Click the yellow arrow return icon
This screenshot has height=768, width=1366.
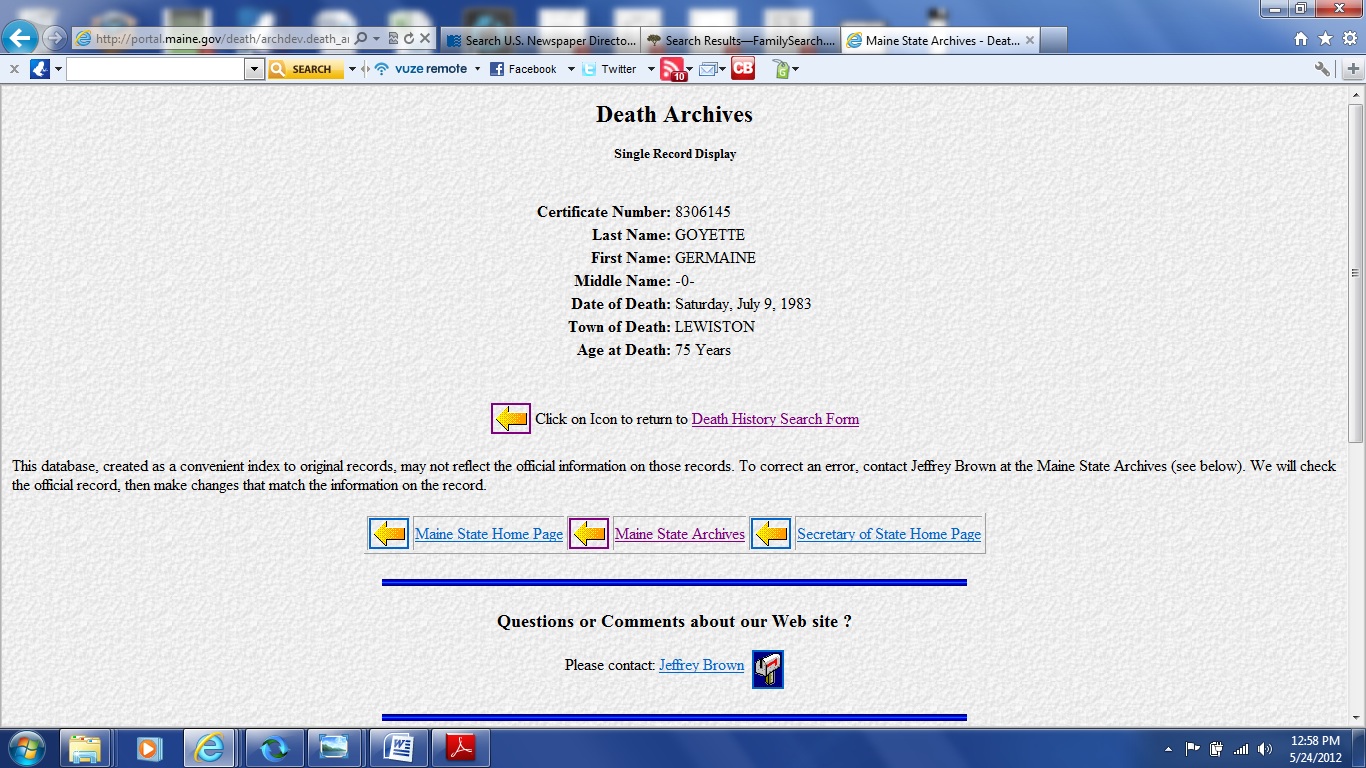point(509,418)
